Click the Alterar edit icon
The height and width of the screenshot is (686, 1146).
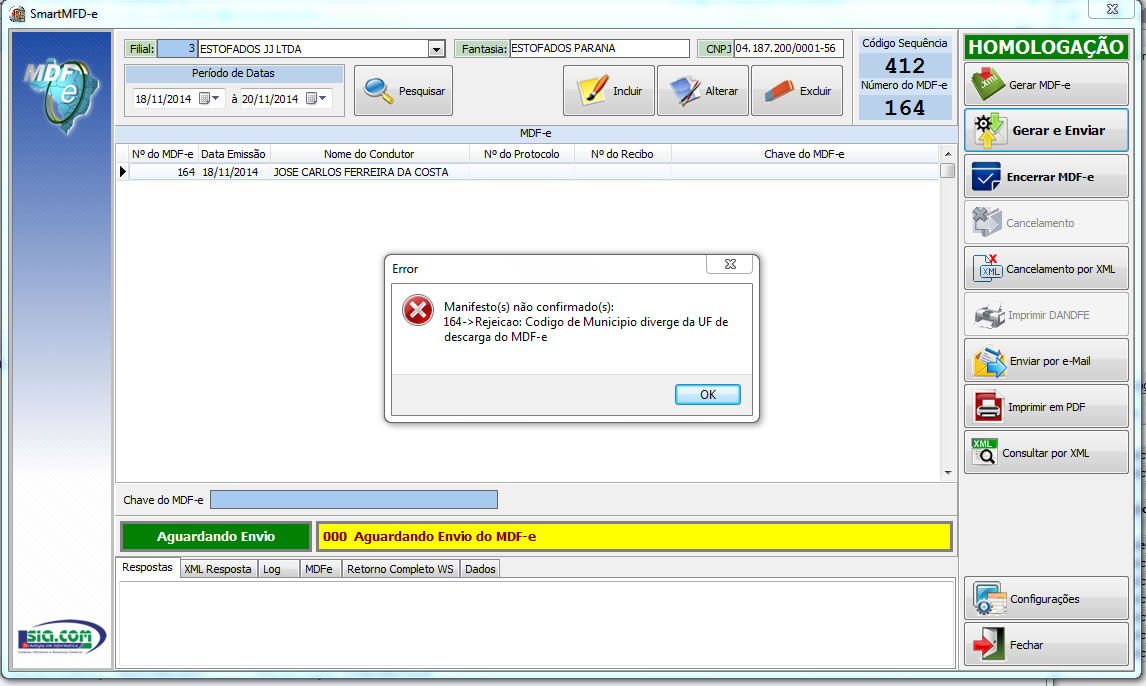pos(686,91)
